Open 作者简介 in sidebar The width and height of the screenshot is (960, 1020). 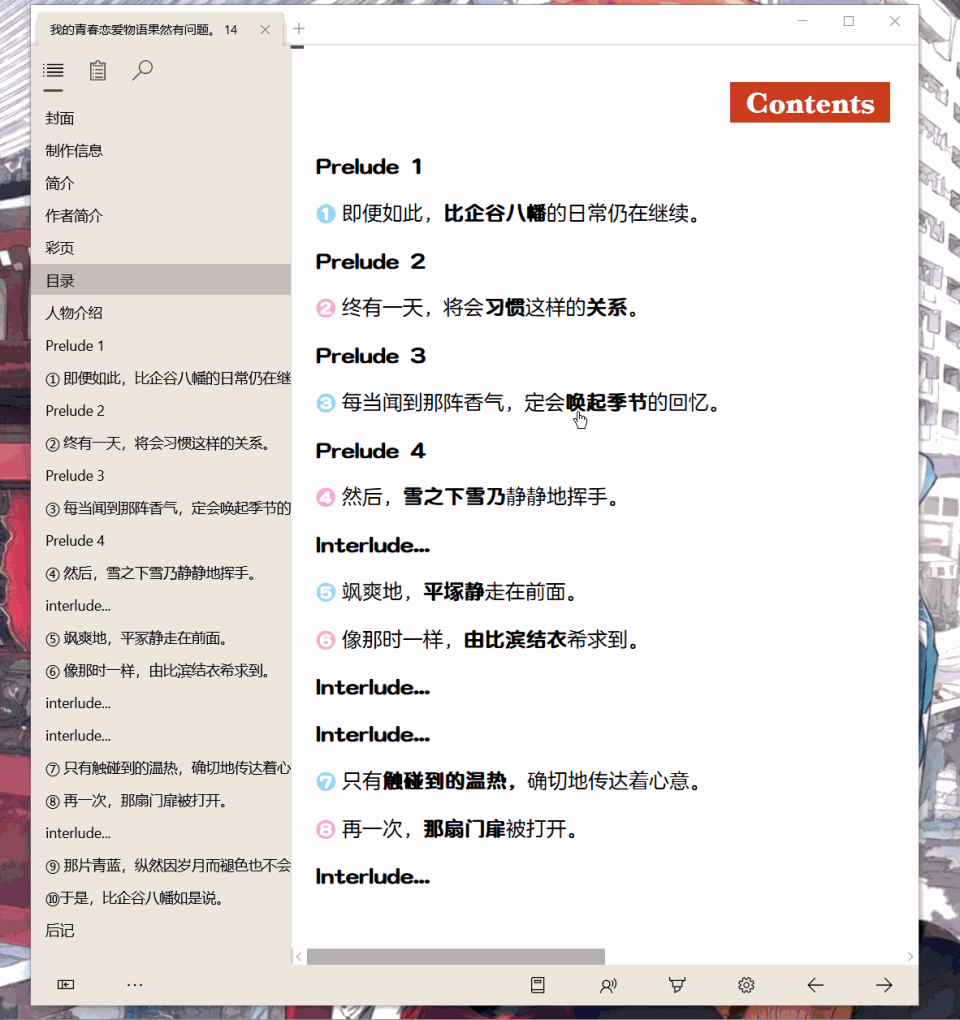[x=161, y=216]
